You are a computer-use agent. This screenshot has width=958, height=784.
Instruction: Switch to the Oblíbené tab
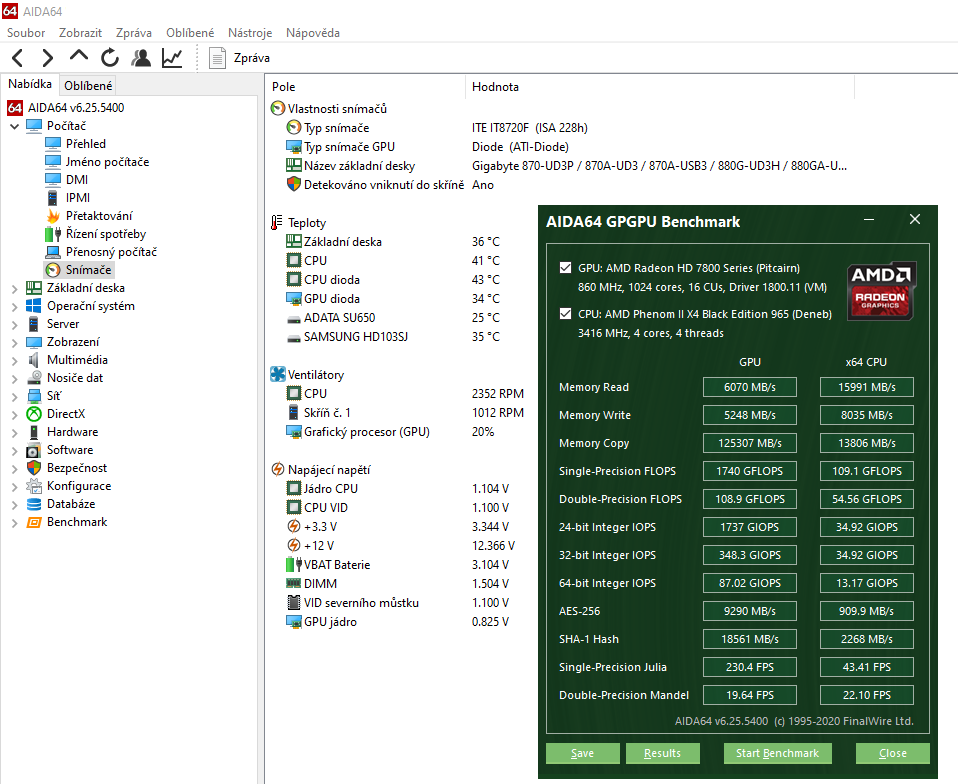[x=88, y=86]
